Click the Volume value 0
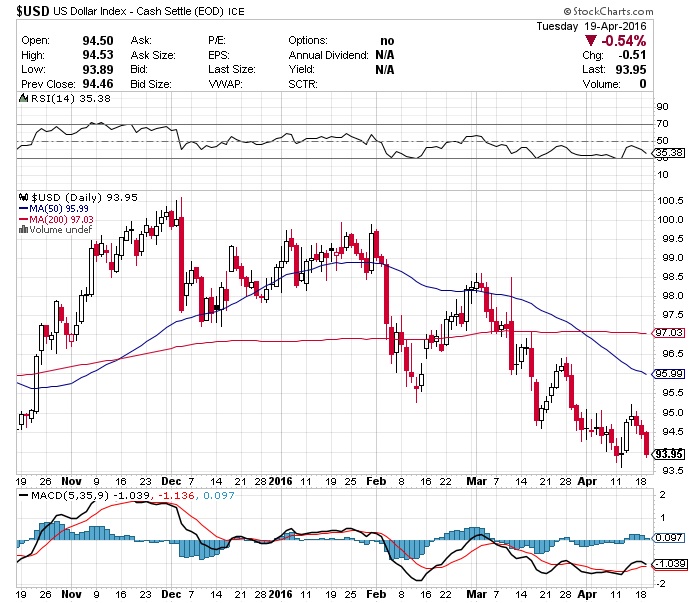700x603 pixels. coord(643,84)
